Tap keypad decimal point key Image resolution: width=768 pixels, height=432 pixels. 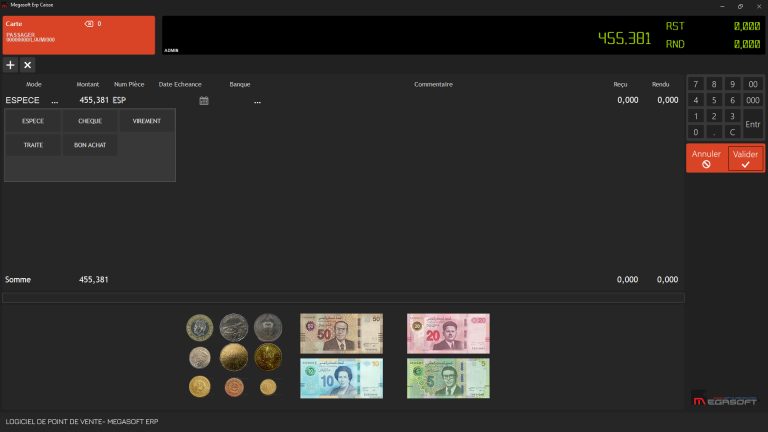[x=714, y=132]
